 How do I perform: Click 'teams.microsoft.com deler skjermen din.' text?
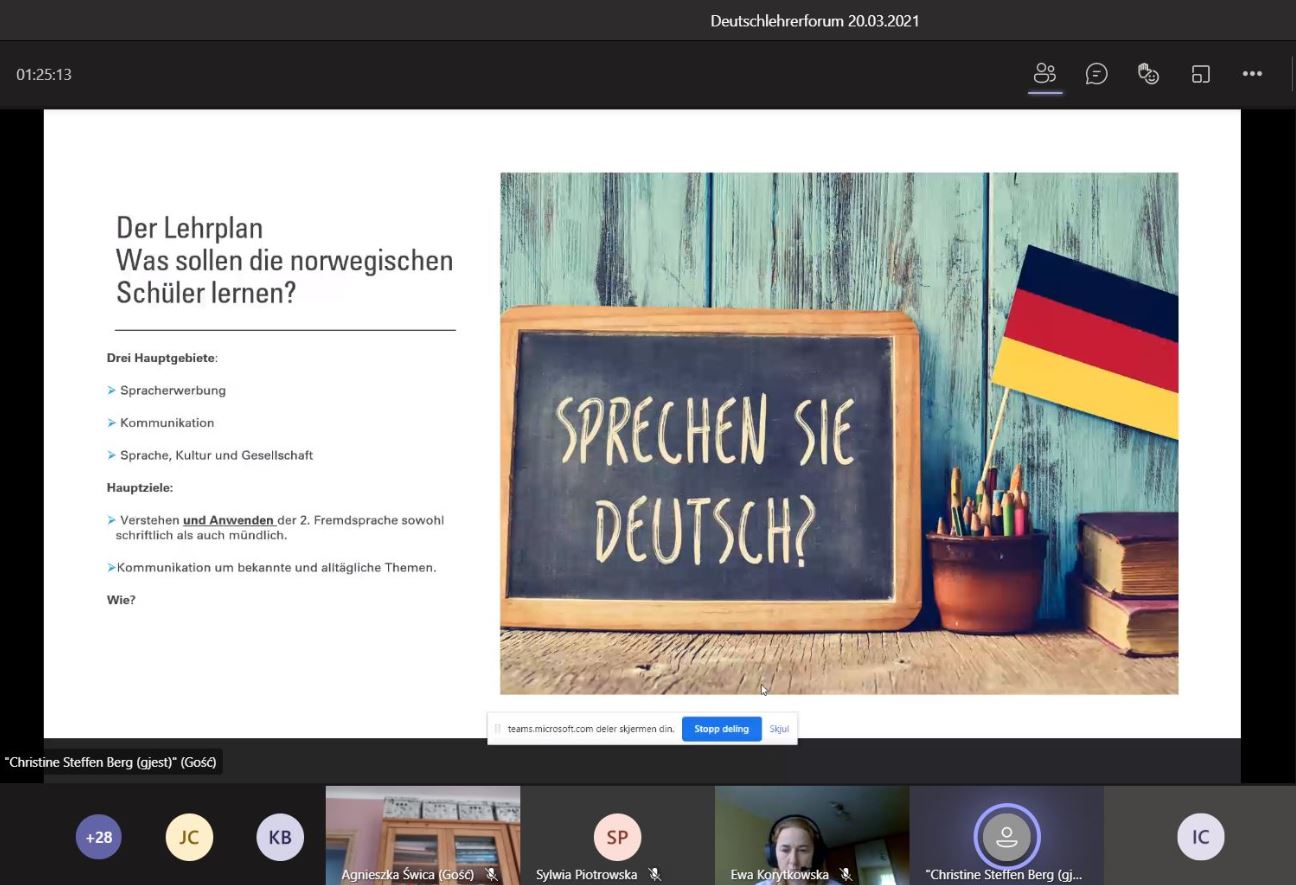(591, 729)
